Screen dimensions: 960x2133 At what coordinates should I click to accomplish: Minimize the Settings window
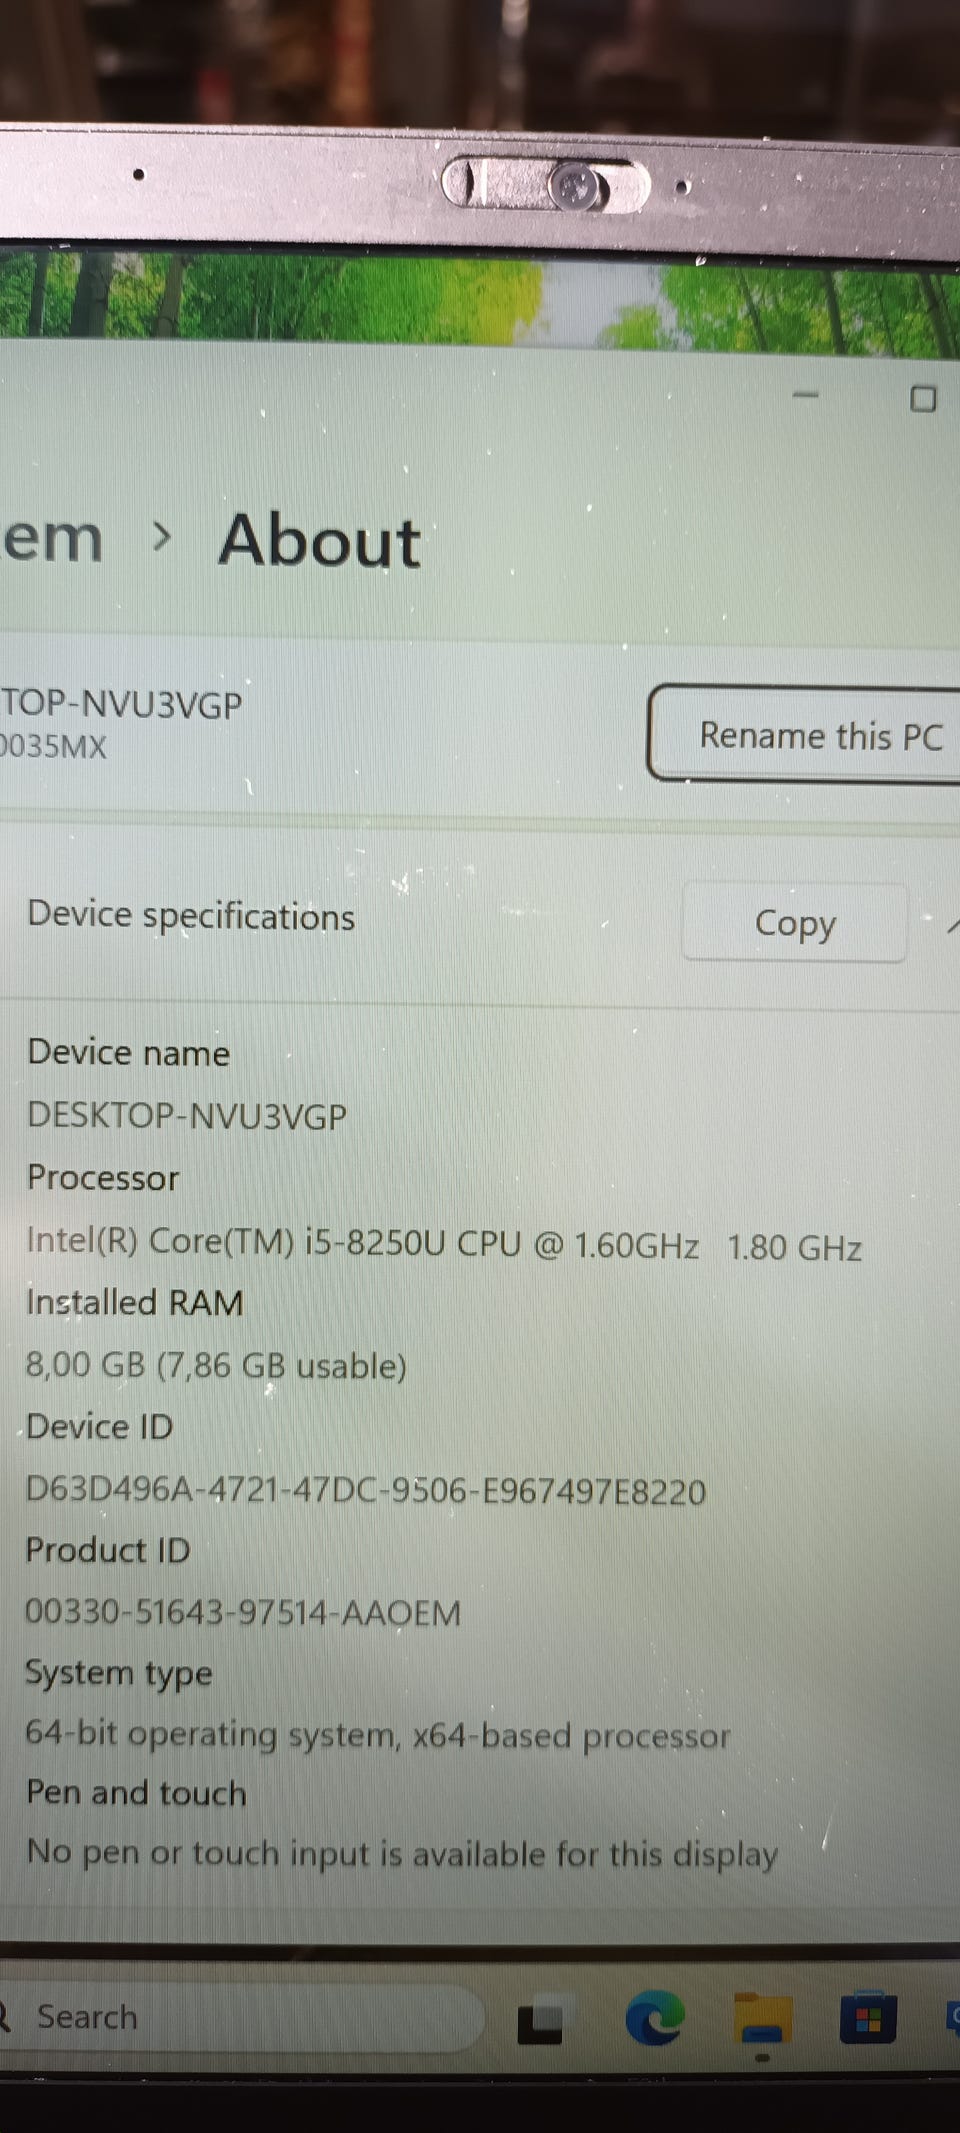tap(805, 395)
